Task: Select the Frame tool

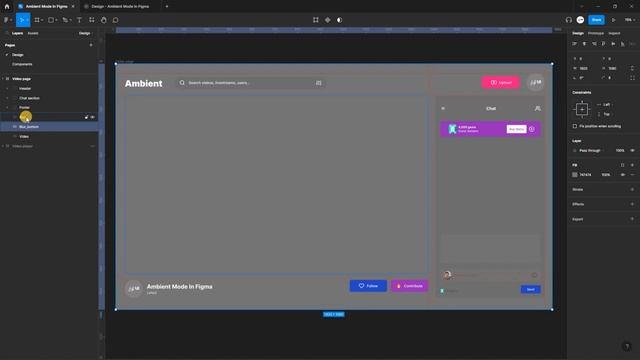Action: coord(38,20)
